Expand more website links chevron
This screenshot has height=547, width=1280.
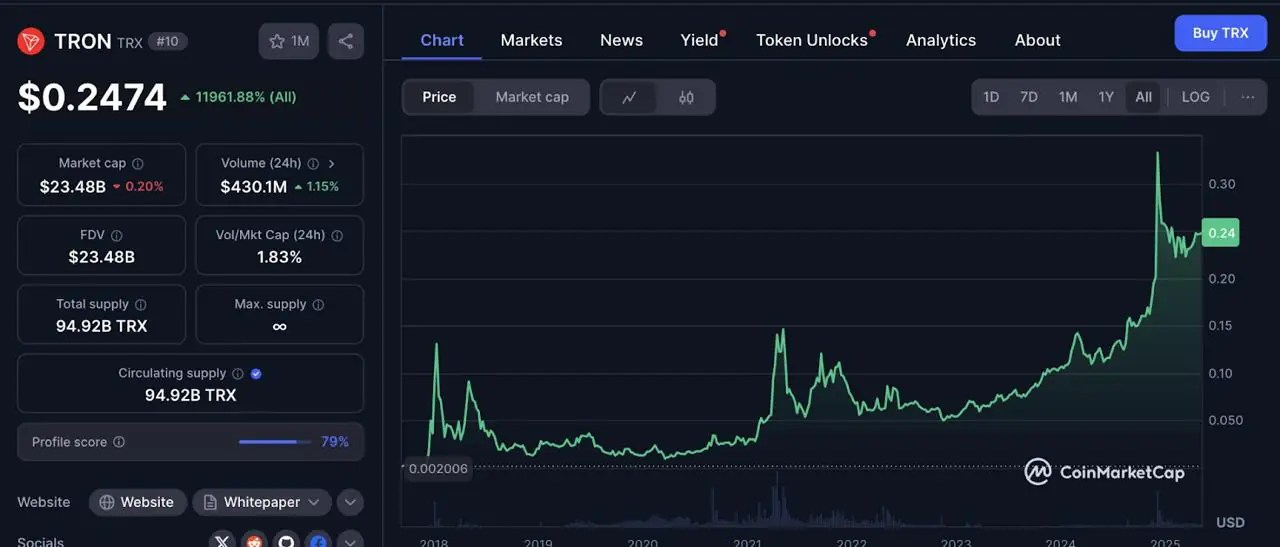click(350, 502)
